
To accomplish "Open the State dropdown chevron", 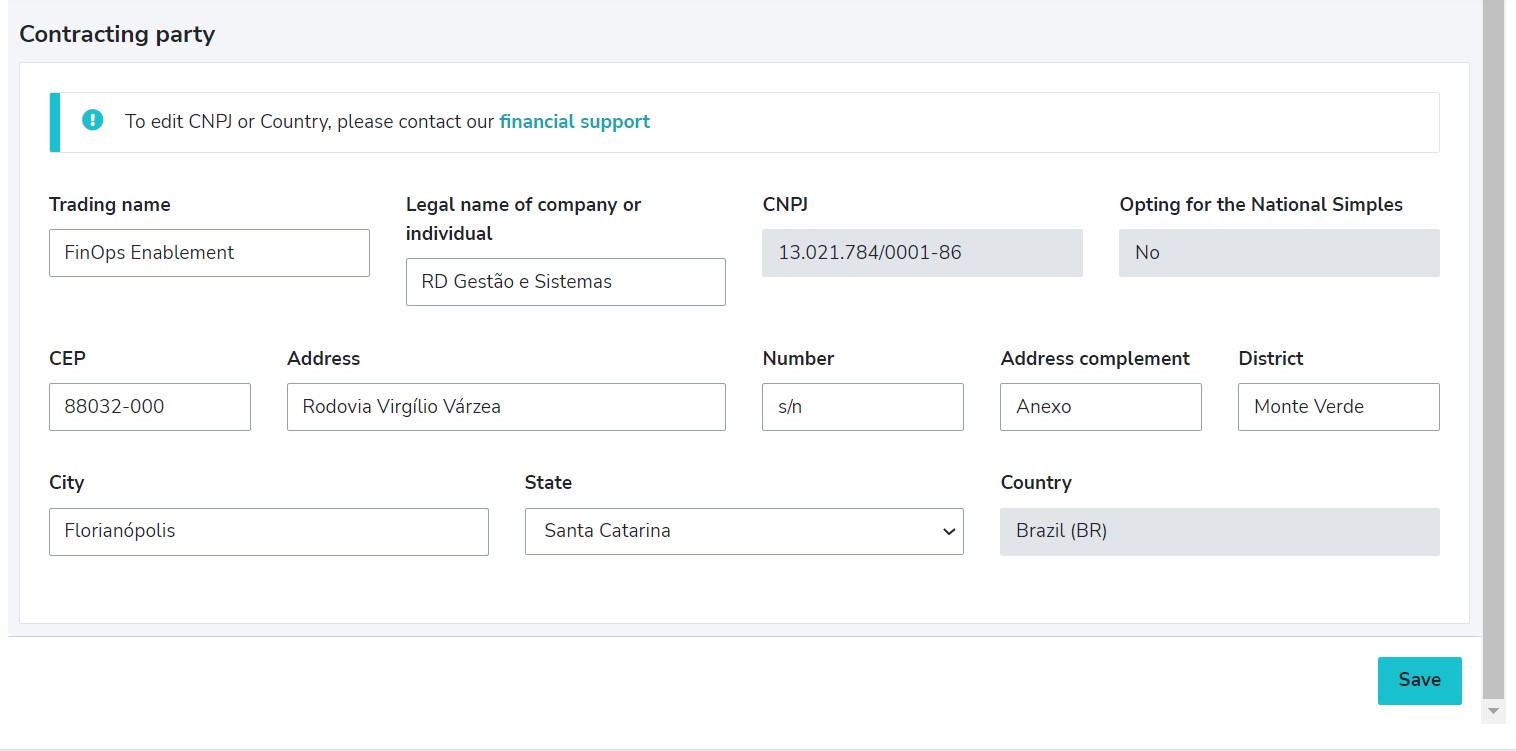I will click(x=948, y=531).
